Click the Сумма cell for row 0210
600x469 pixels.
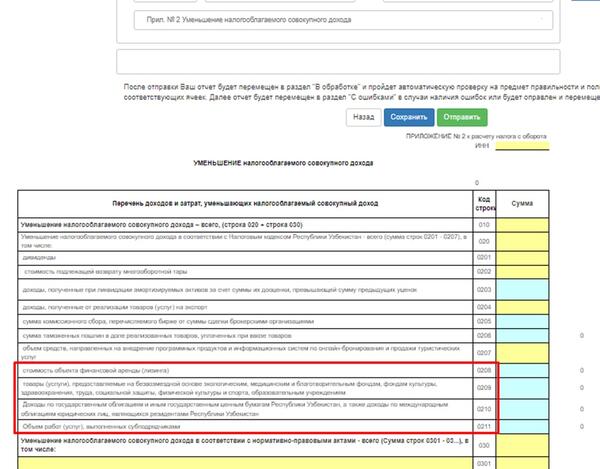(x=523, y=408)
